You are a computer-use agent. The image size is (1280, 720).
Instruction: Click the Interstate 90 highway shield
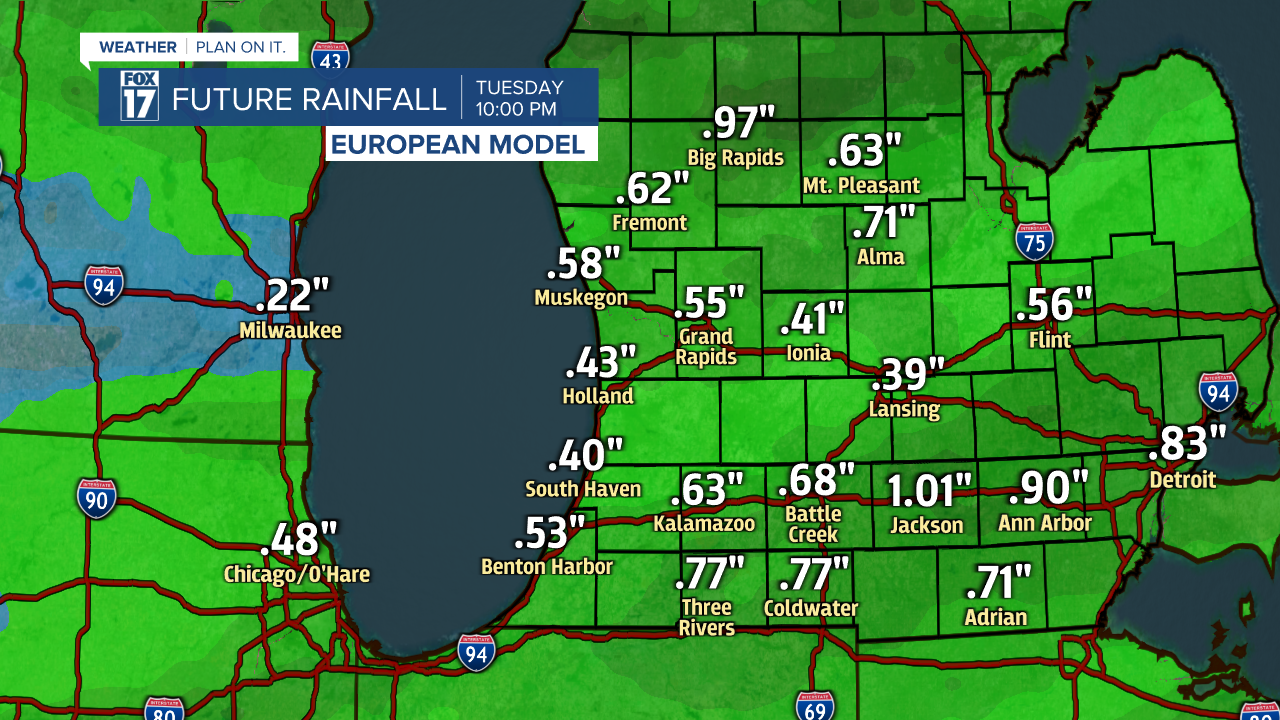(x=96, y=498)
